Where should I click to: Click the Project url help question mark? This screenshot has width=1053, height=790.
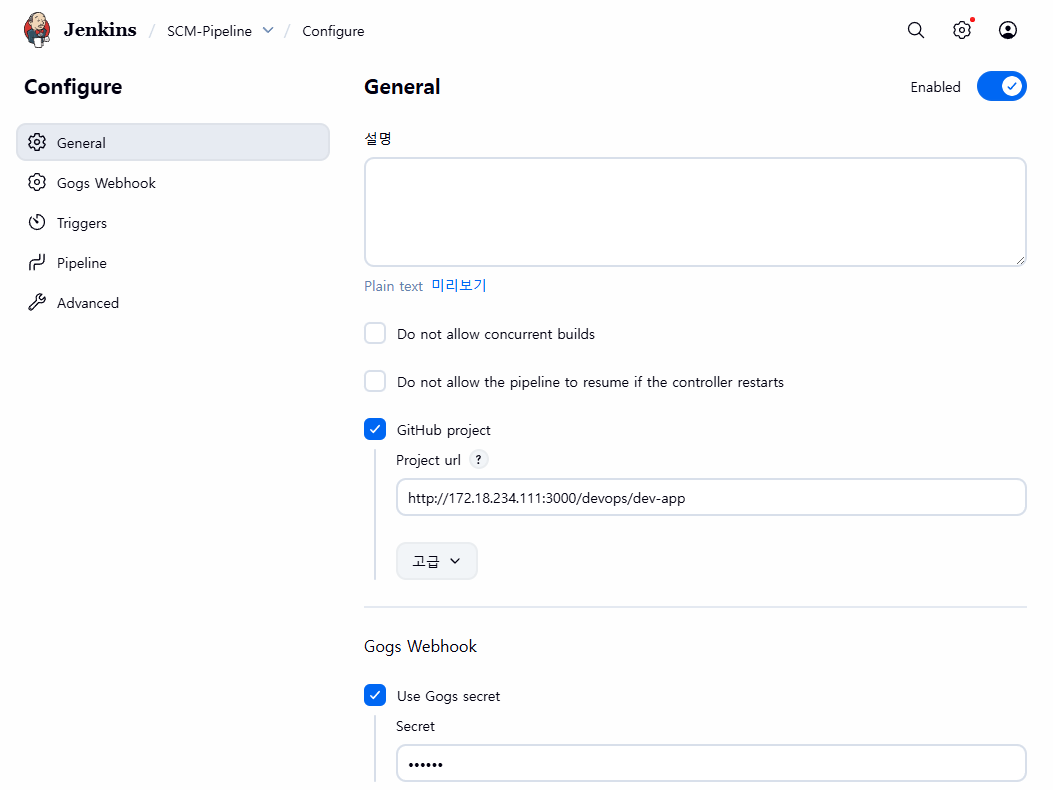[x=478, y=459]
